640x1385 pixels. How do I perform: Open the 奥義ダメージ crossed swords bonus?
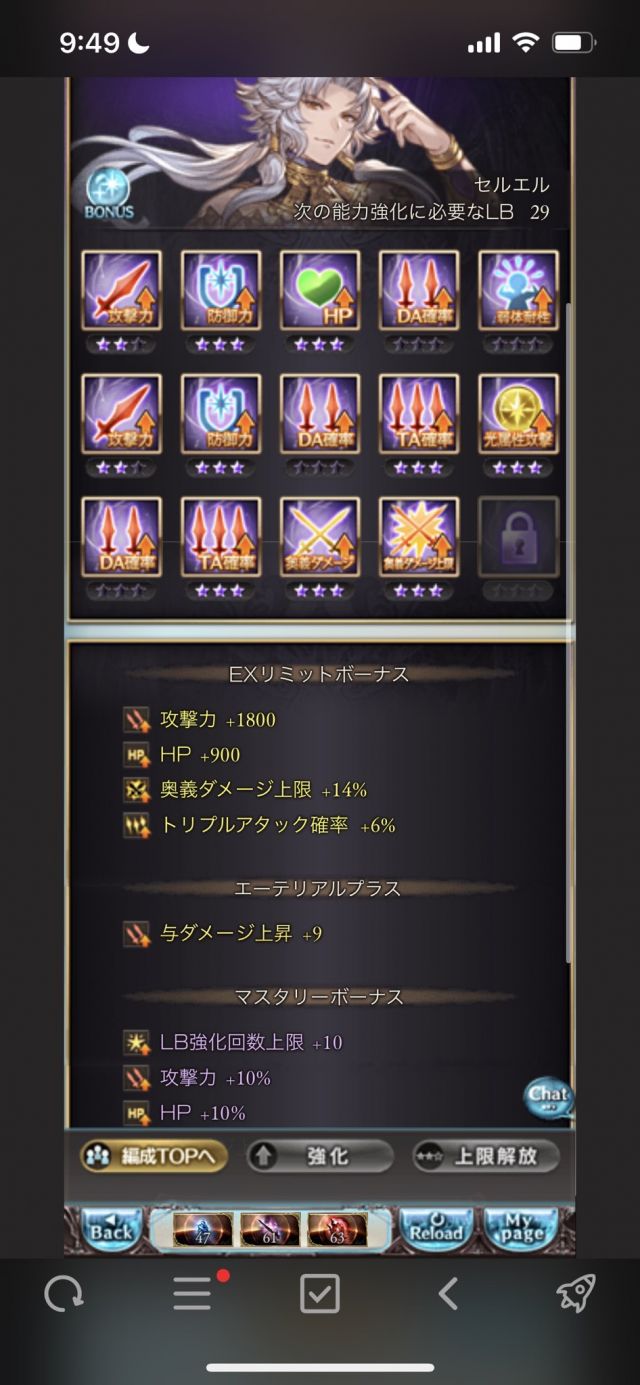point(320,537)
